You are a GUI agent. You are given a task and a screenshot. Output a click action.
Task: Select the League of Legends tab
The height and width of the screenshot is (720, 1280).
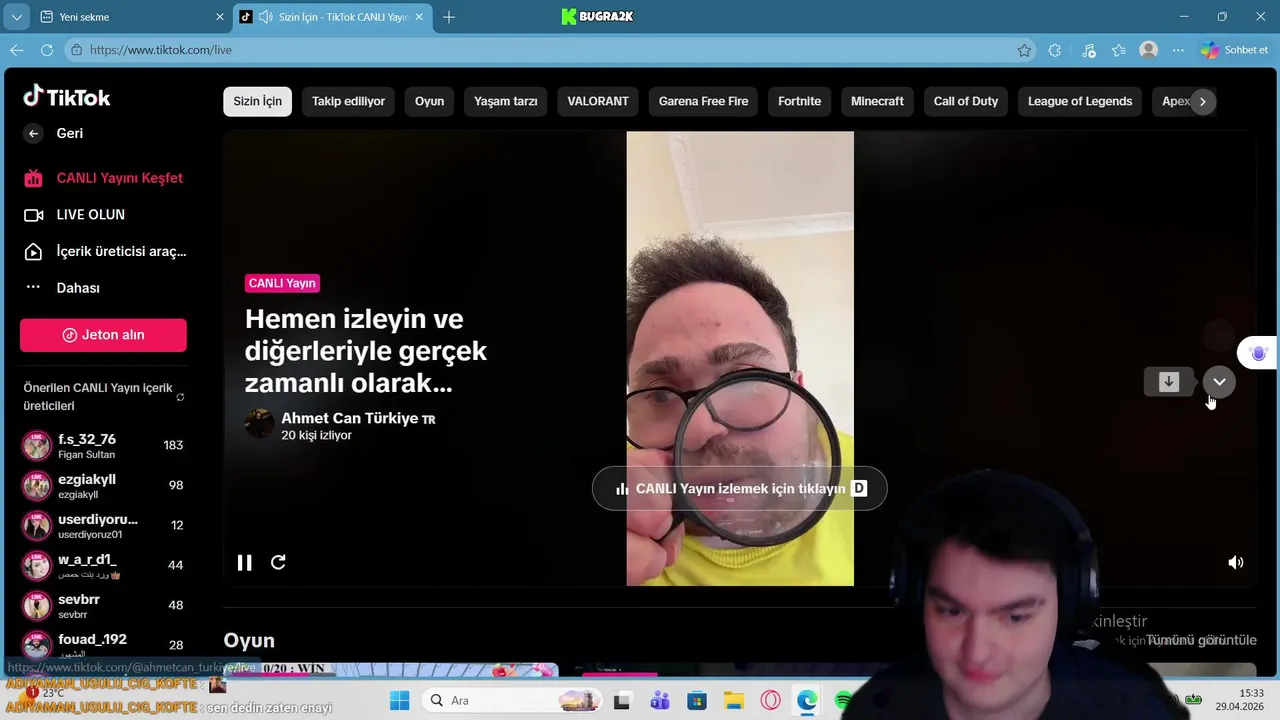(x=1080, y=101)
